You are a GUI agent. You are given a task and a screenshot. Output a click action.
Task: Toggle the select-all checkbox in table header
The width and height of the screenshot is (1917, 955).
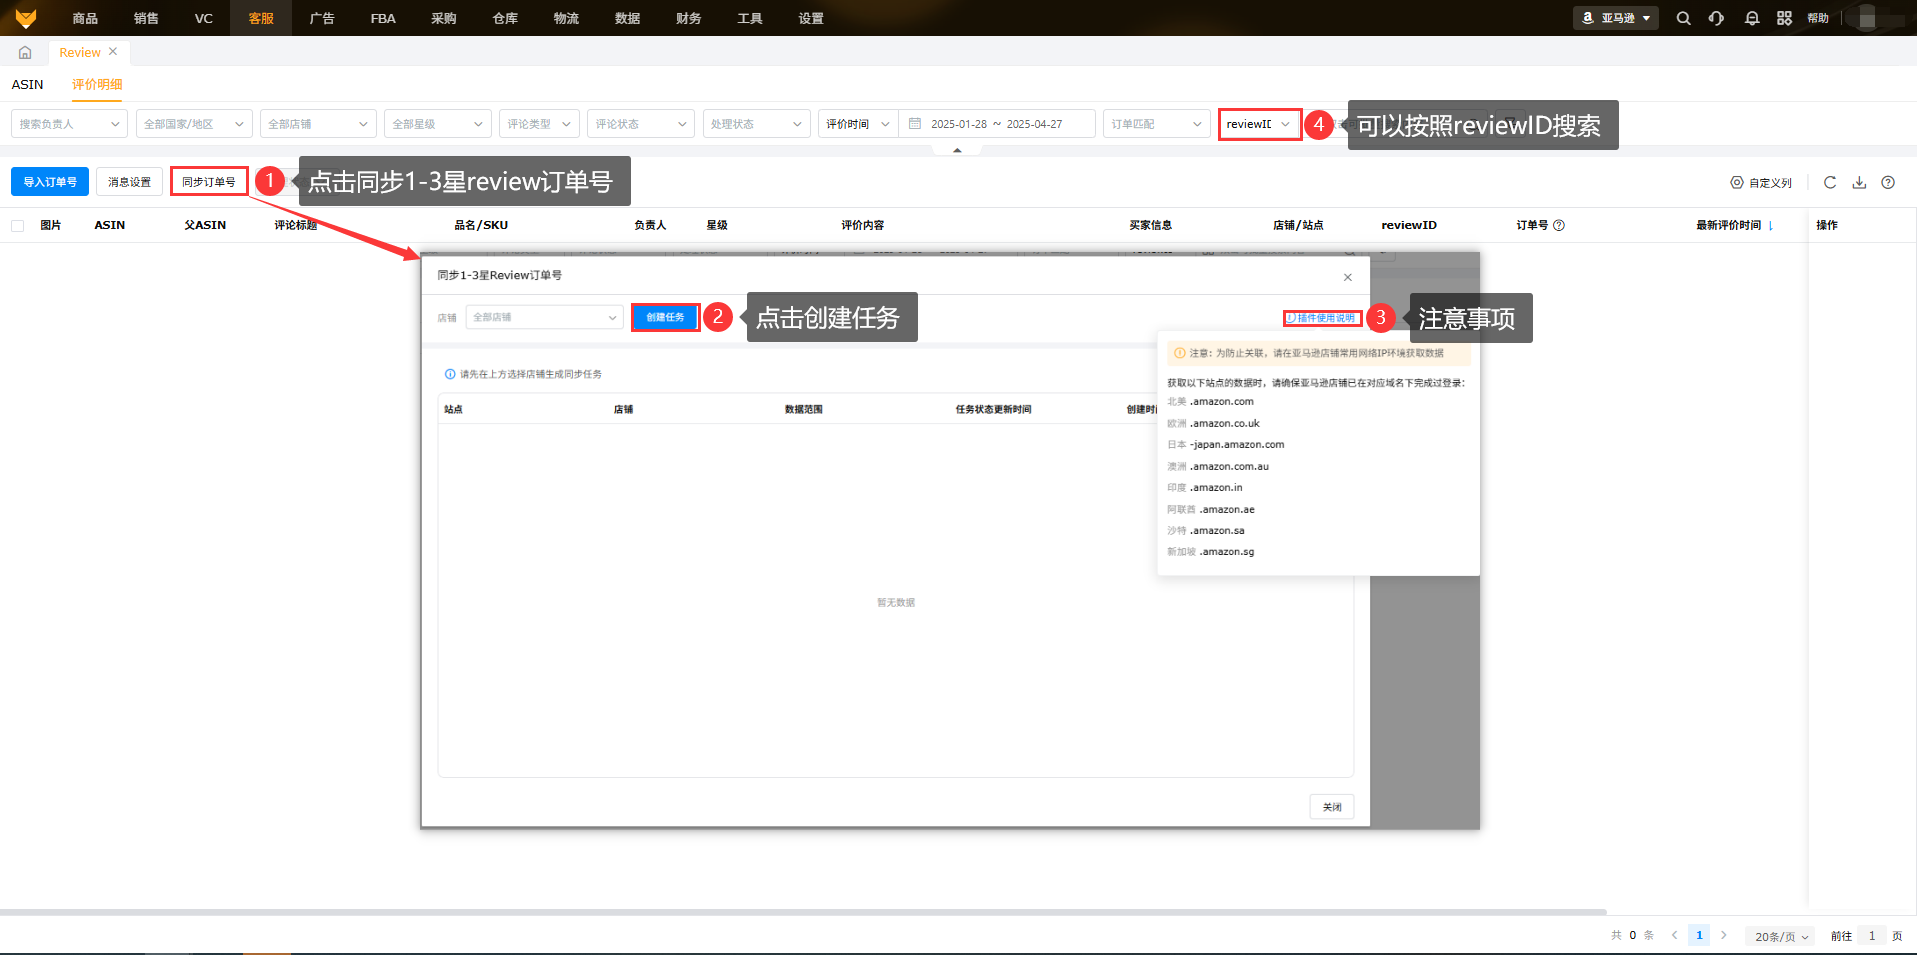pos(18,226)
